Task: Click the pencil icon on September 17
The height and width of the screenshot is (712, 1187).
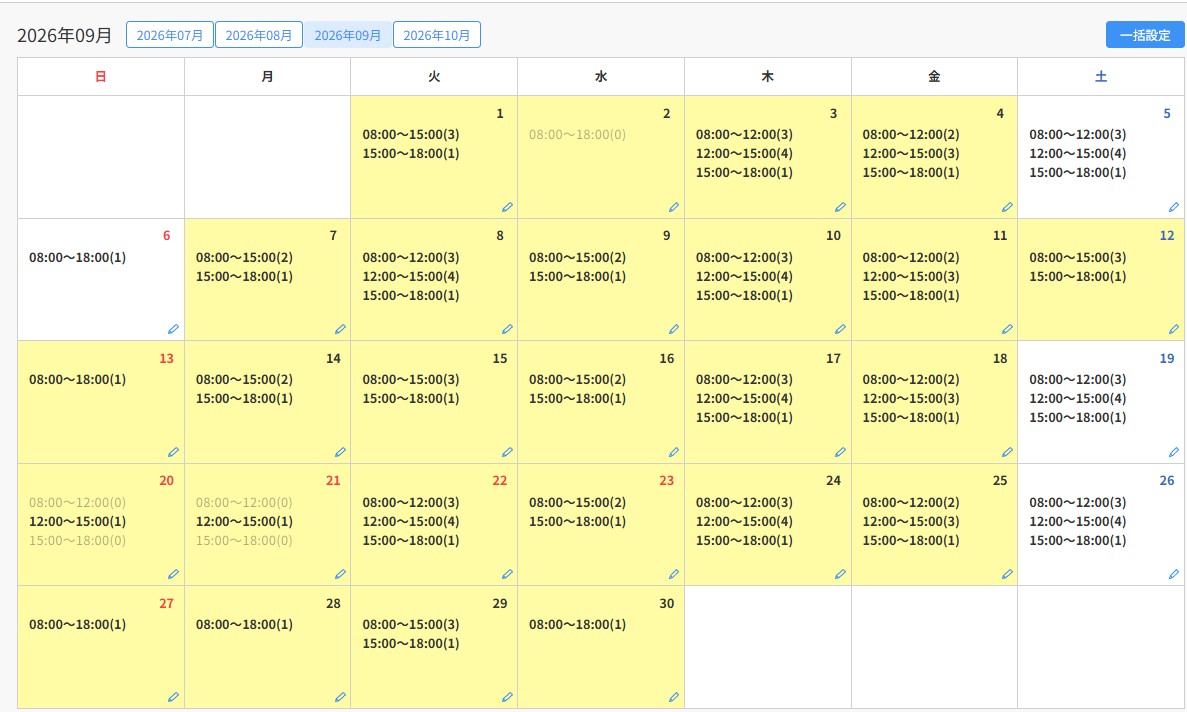Action: coord(840,452)
